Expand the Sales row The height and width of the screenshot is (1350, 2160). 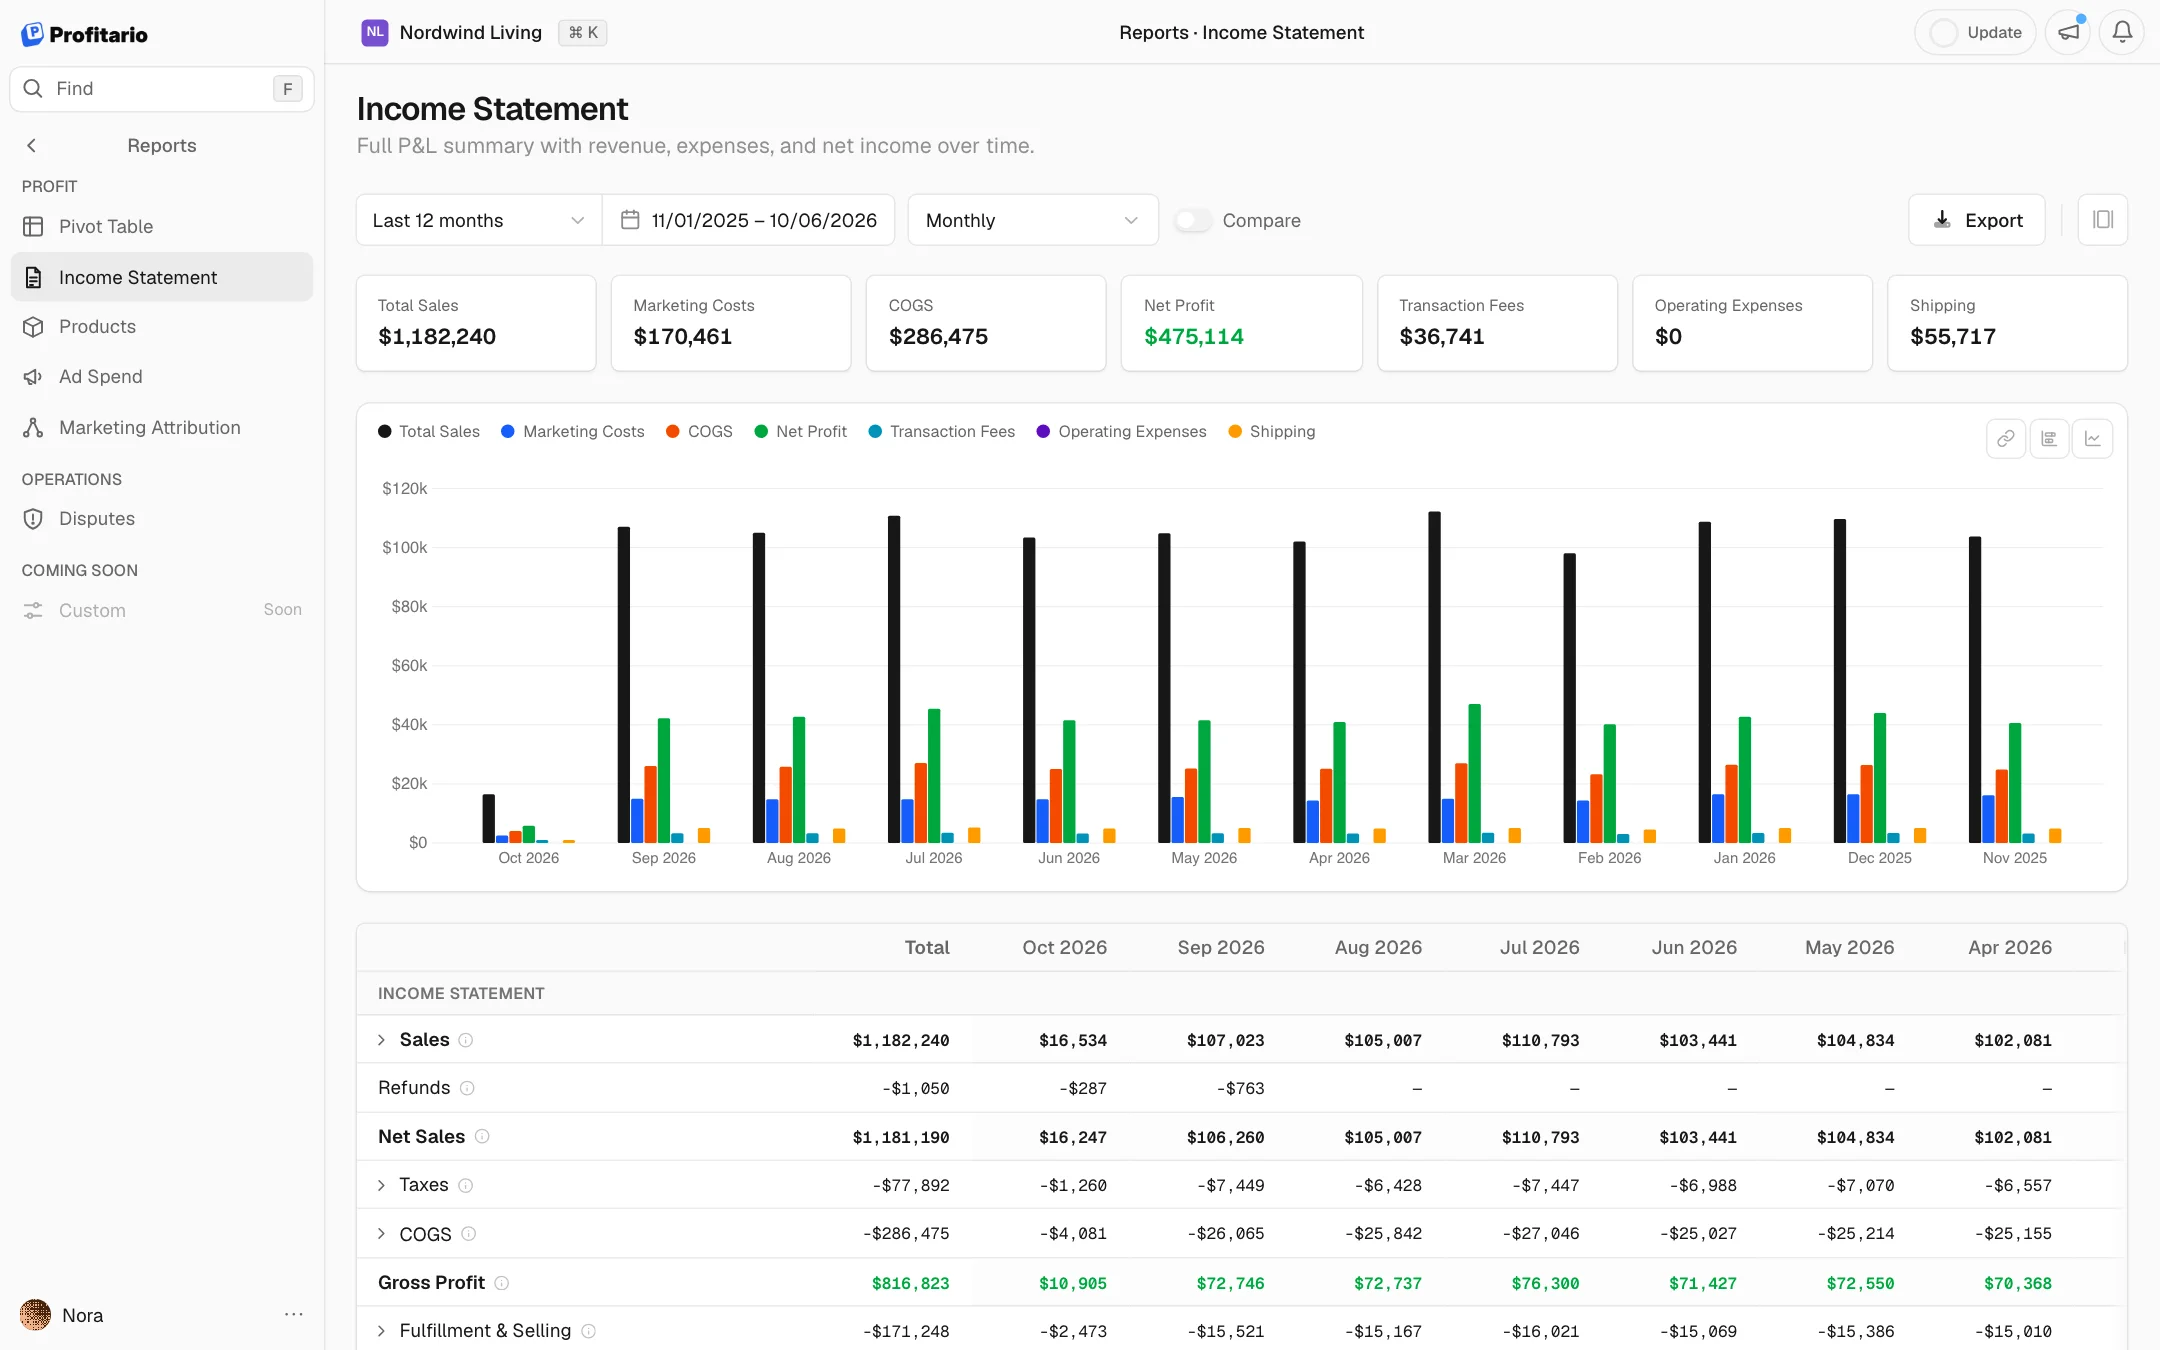pos(381,1040)
